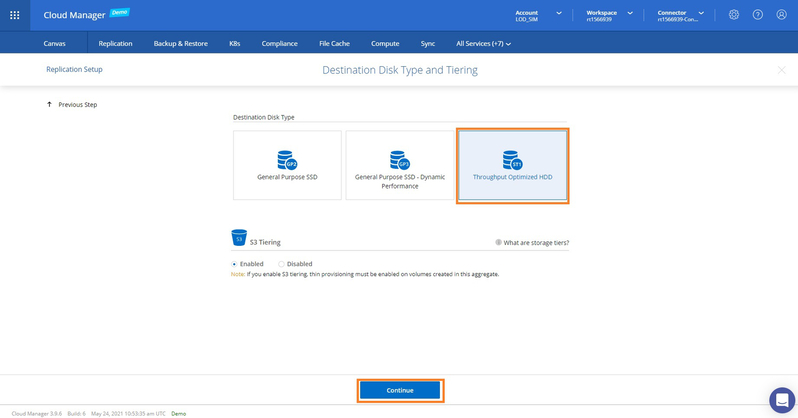Pick General Purpose SSD - Dynamic Performance
The width and height of the screenshot is (798, 418).
click(x=399, y=165)
